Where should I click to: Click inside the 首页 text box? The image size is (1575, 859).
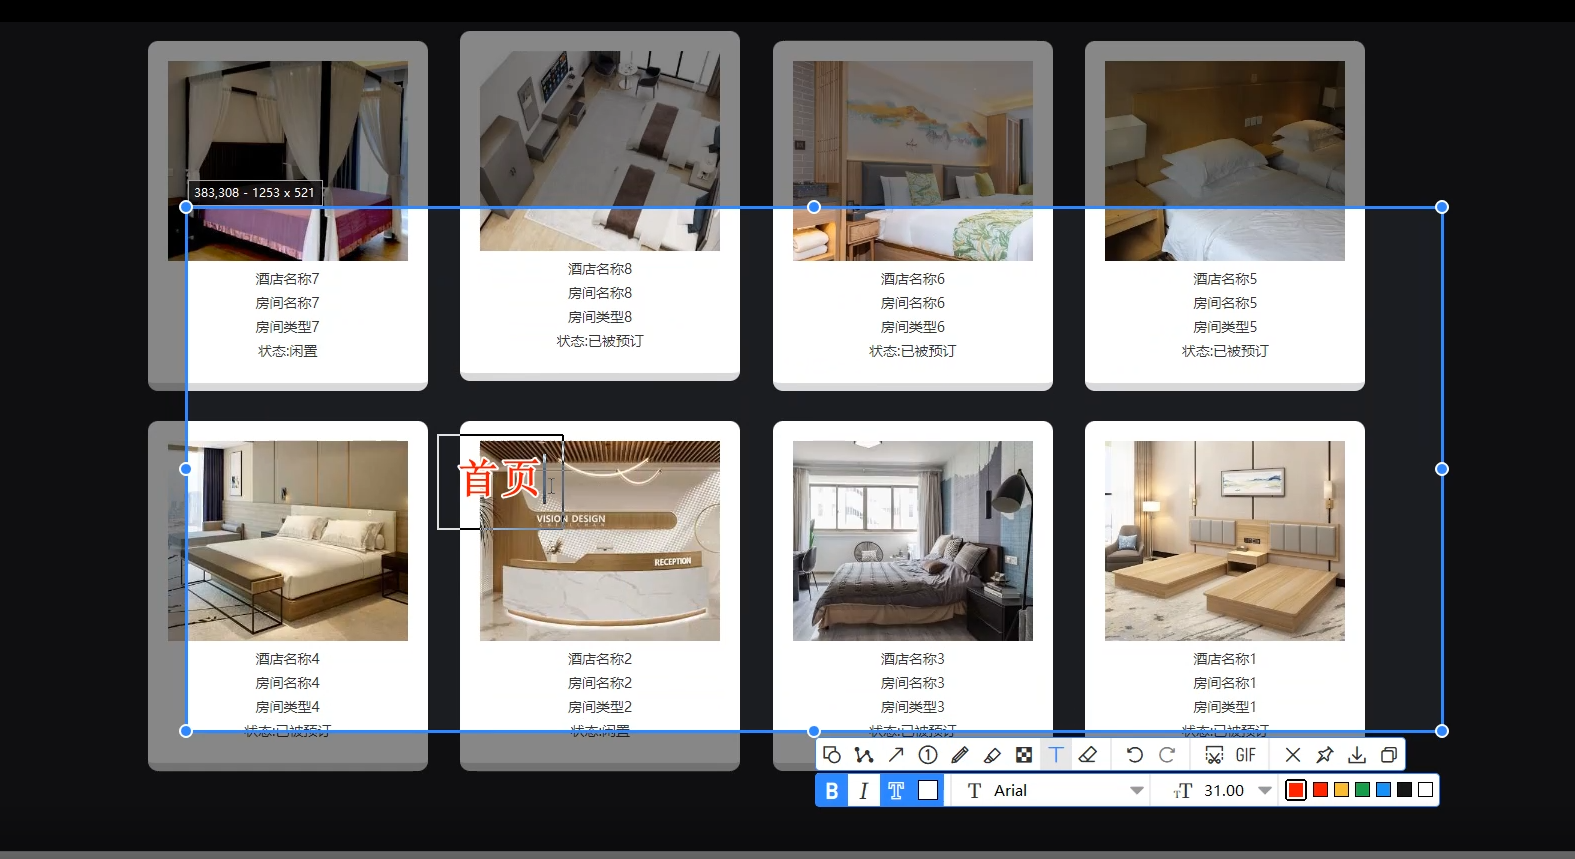tap(500, 481)
